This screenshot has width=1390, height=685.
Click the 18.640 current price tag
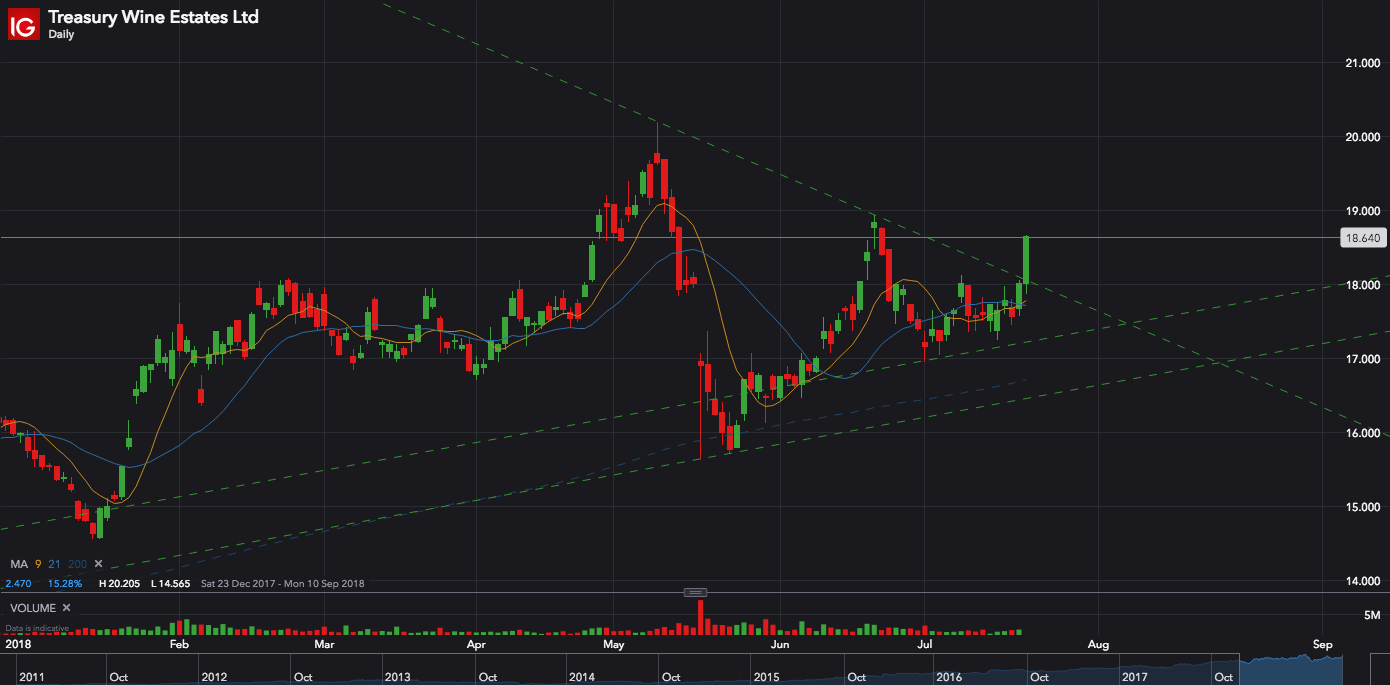1362,238
